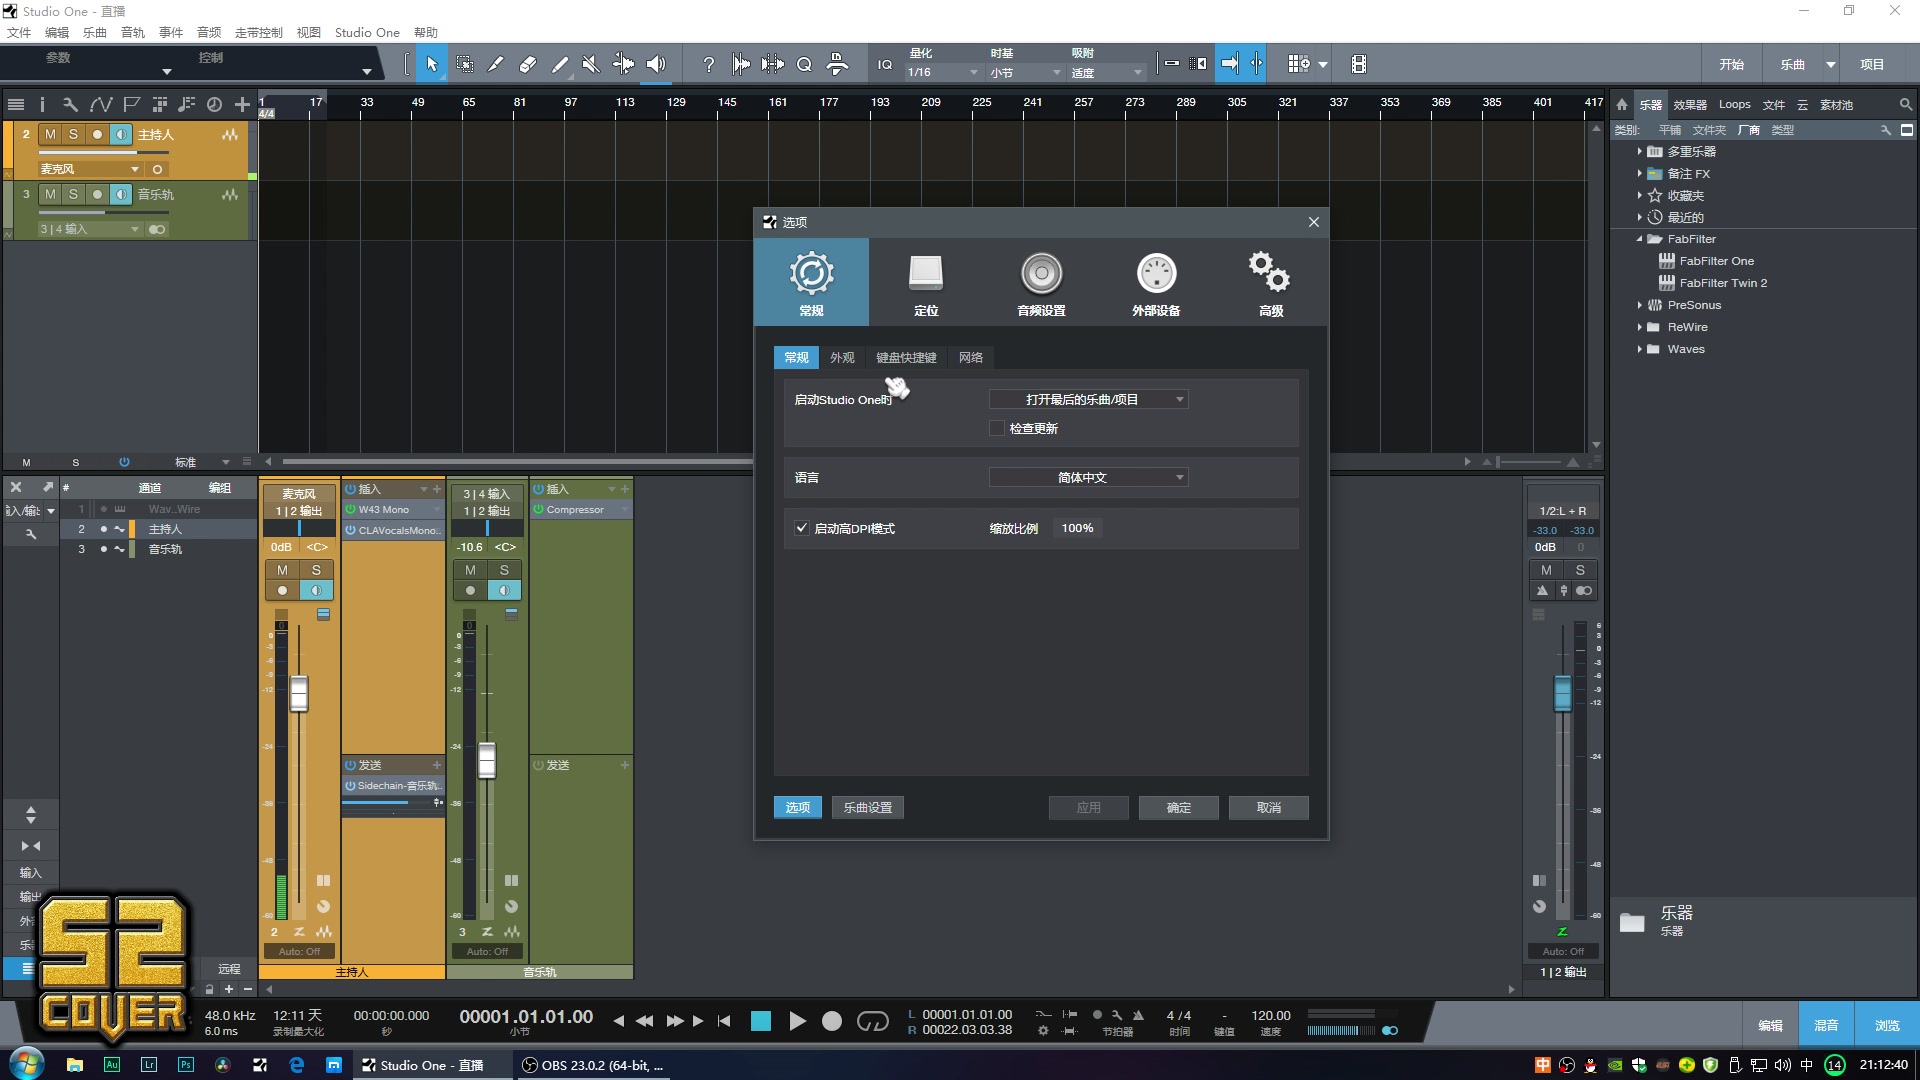This screenshot has width=1920, height=1080.
Task: Open the 语言 dropdown showing 简体中文
Action: pos(1088,477)
